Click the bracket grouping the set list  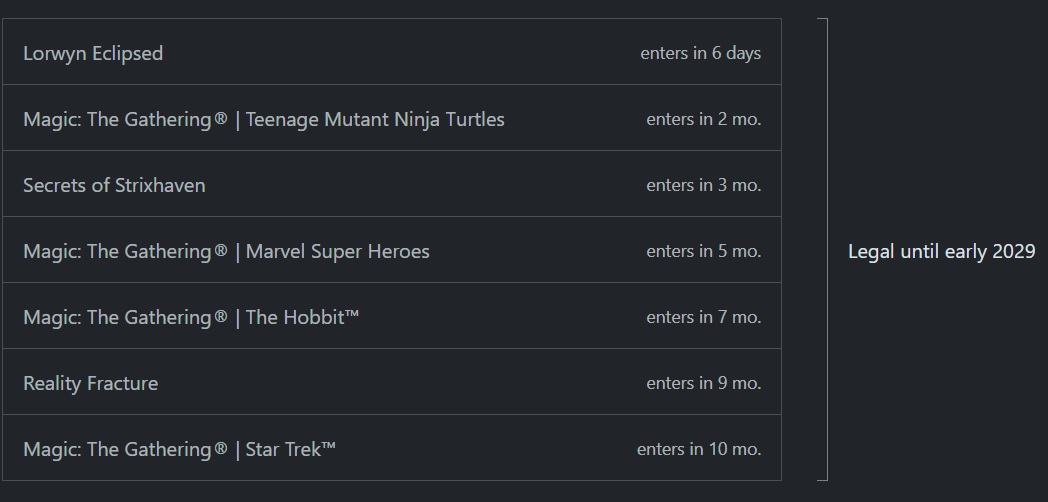click(x=823, y=249)
